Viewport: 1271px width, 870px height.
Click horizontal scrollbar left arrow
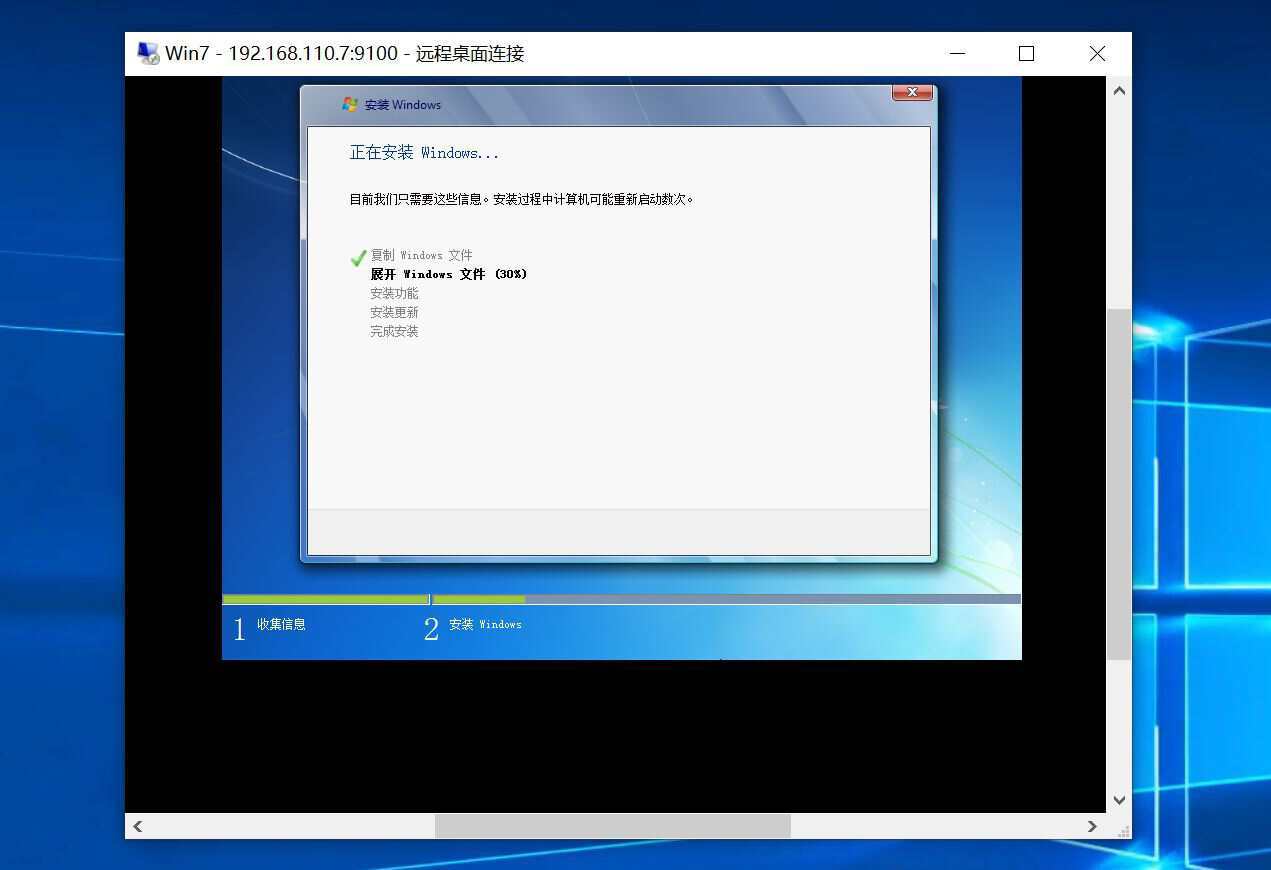pos(138,826)
